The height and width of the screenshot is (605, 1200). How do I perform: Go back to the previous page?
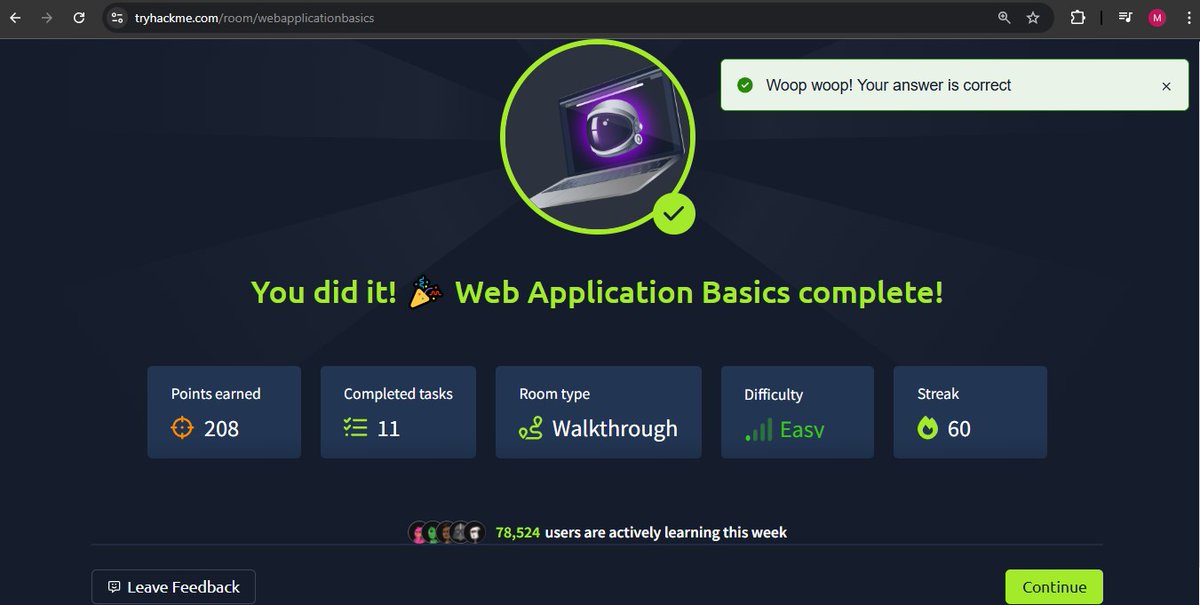tap(15, 18)
